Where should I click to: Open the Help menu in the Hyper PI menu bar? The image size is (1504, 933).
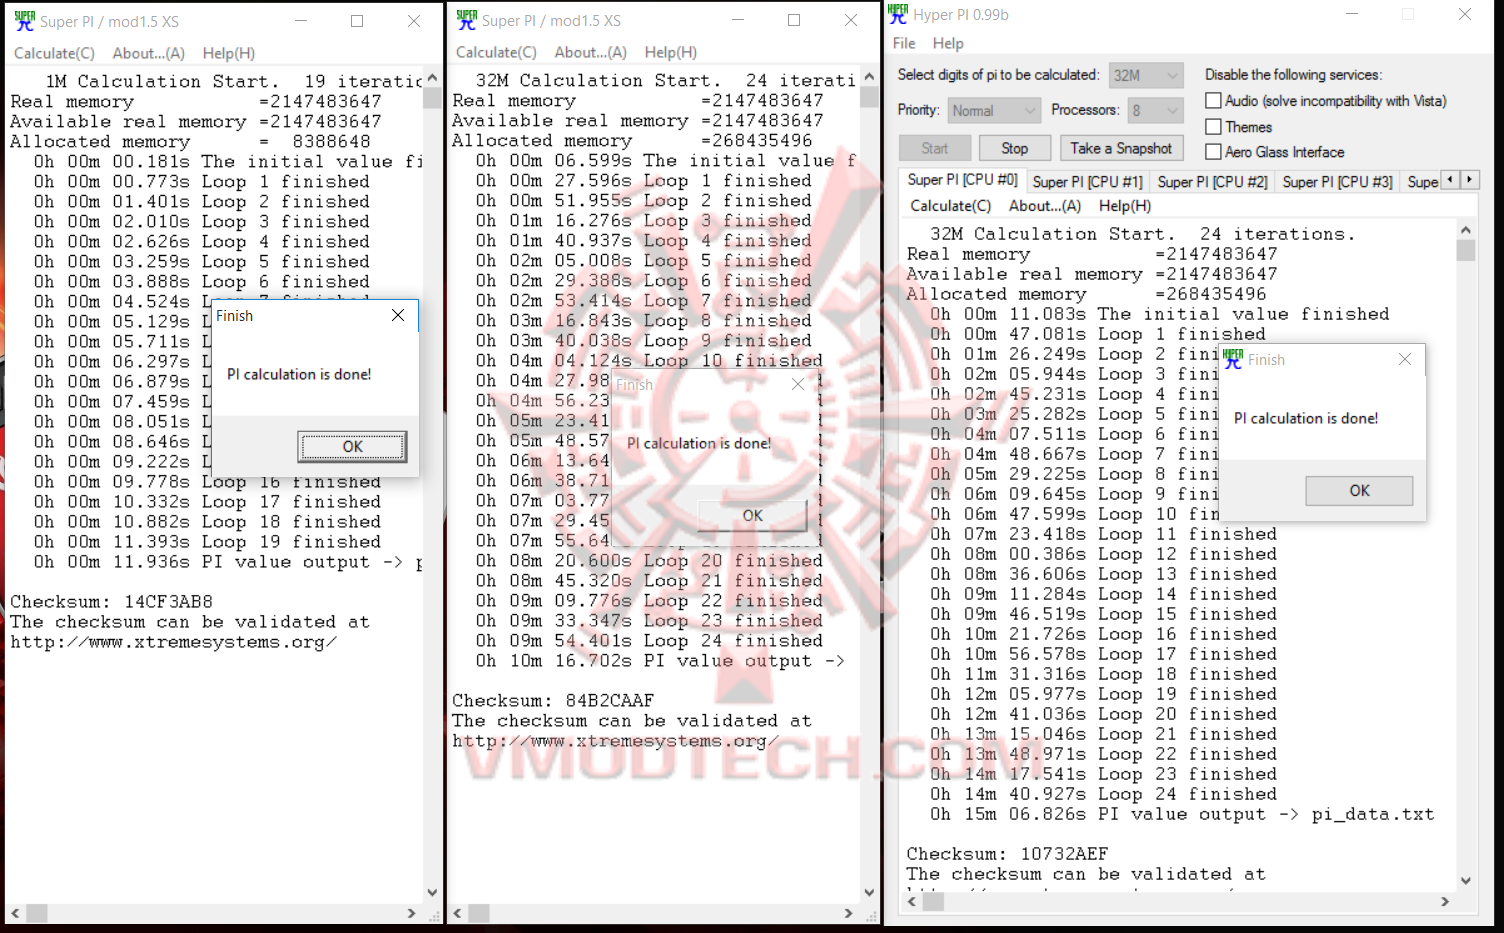(x=948, y=43)
